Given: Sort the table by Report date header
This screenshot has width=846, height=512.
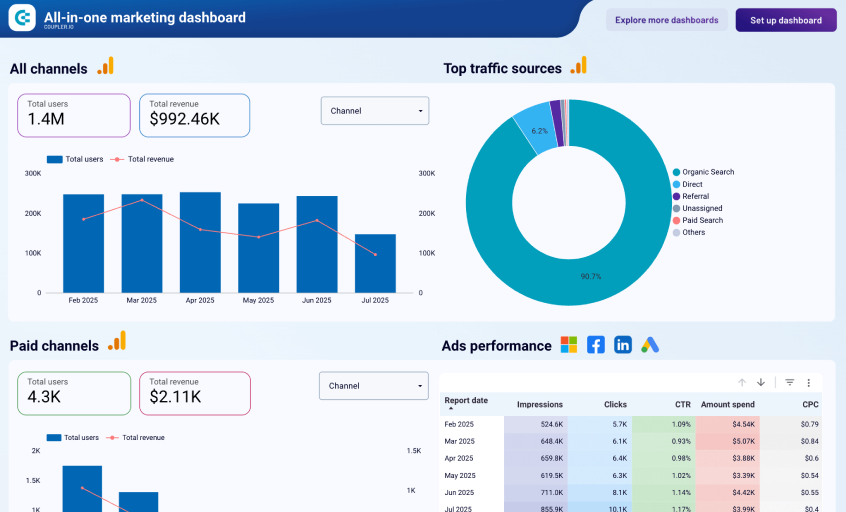Looking at the screenshot, I should [467, 401].
